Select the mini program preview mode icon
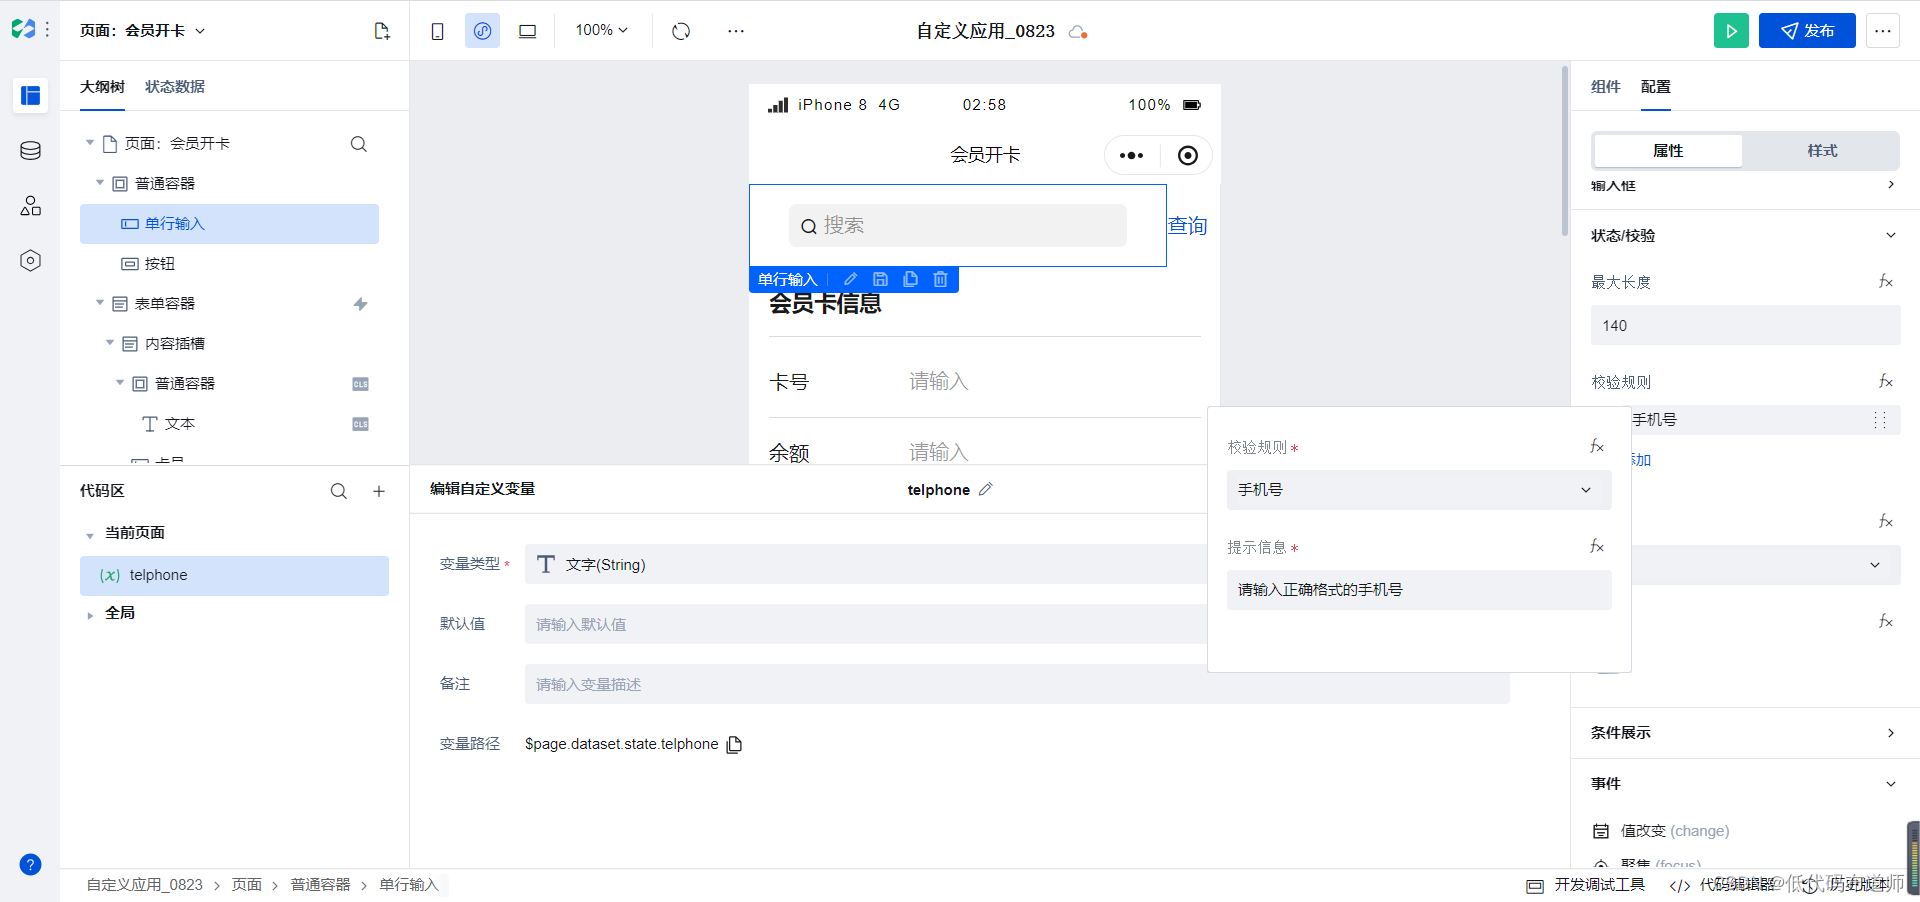This screenshot has width=1920, height=902. tap(482, 31)
